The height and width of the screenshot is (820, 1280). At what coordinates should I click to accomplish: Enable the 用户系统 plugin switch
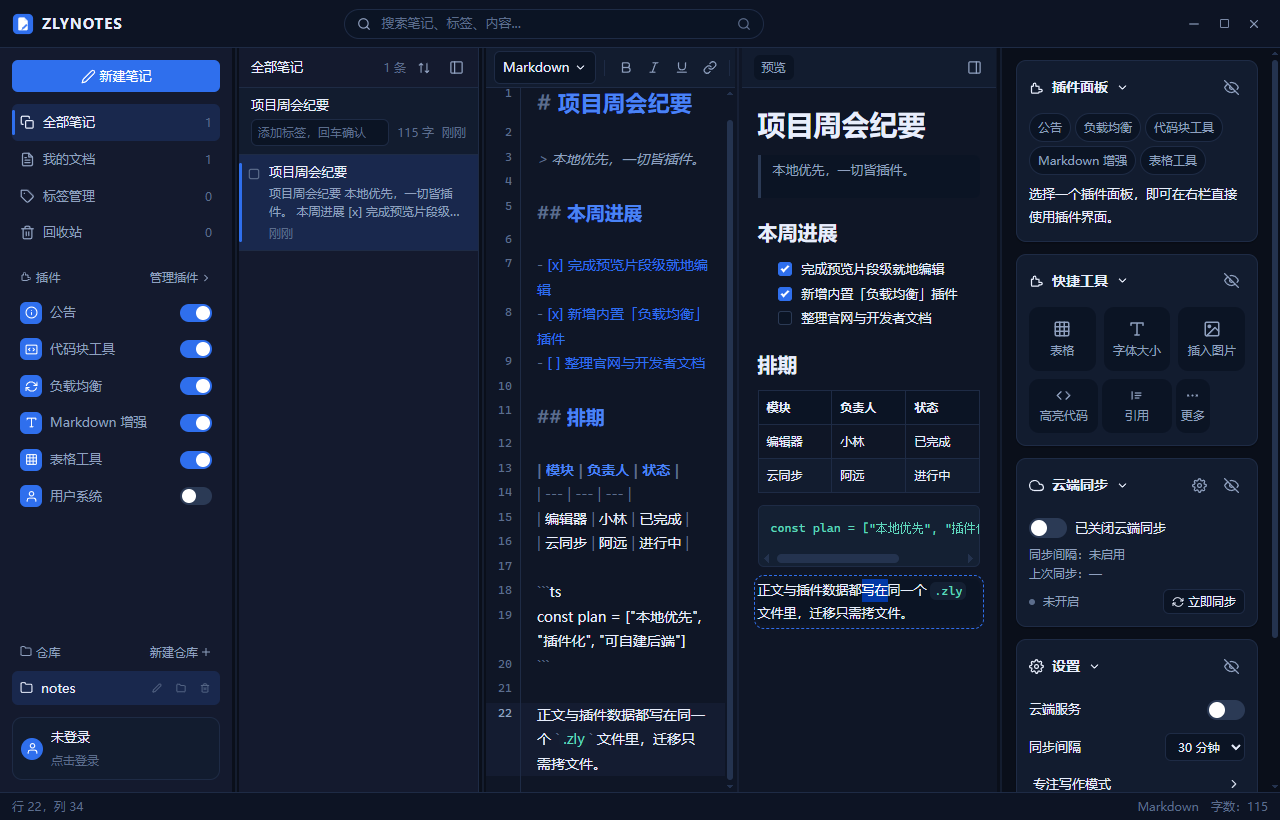[196, 496]
